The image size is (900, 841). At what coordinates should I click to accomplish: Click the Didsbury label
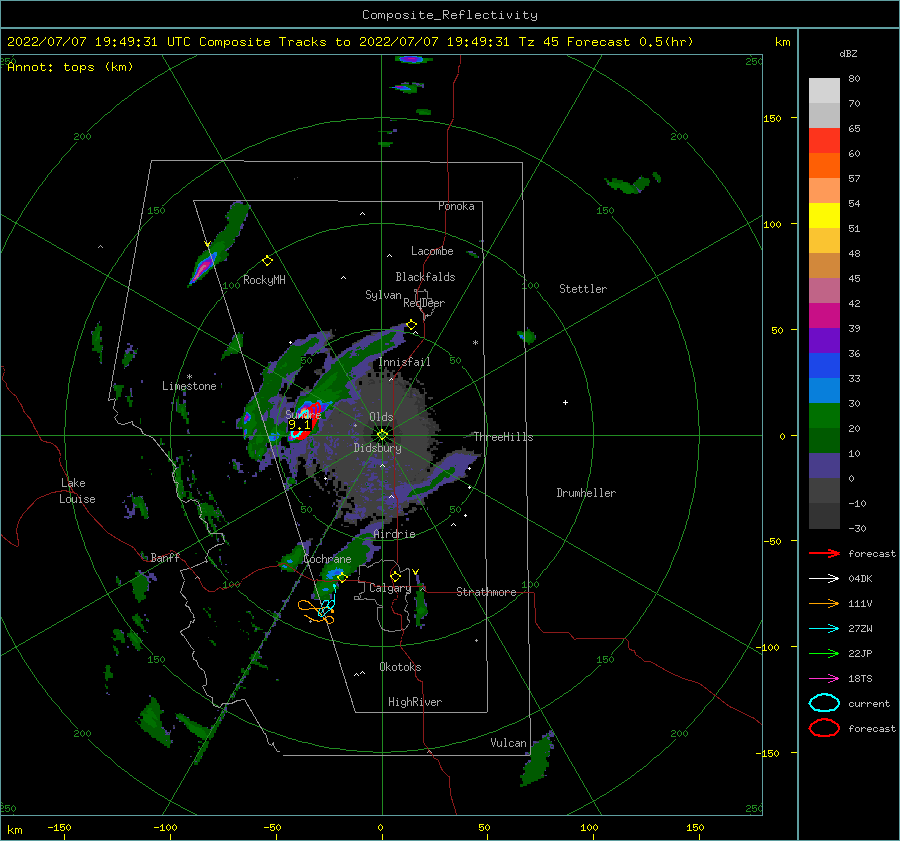(x=377, y=448)
